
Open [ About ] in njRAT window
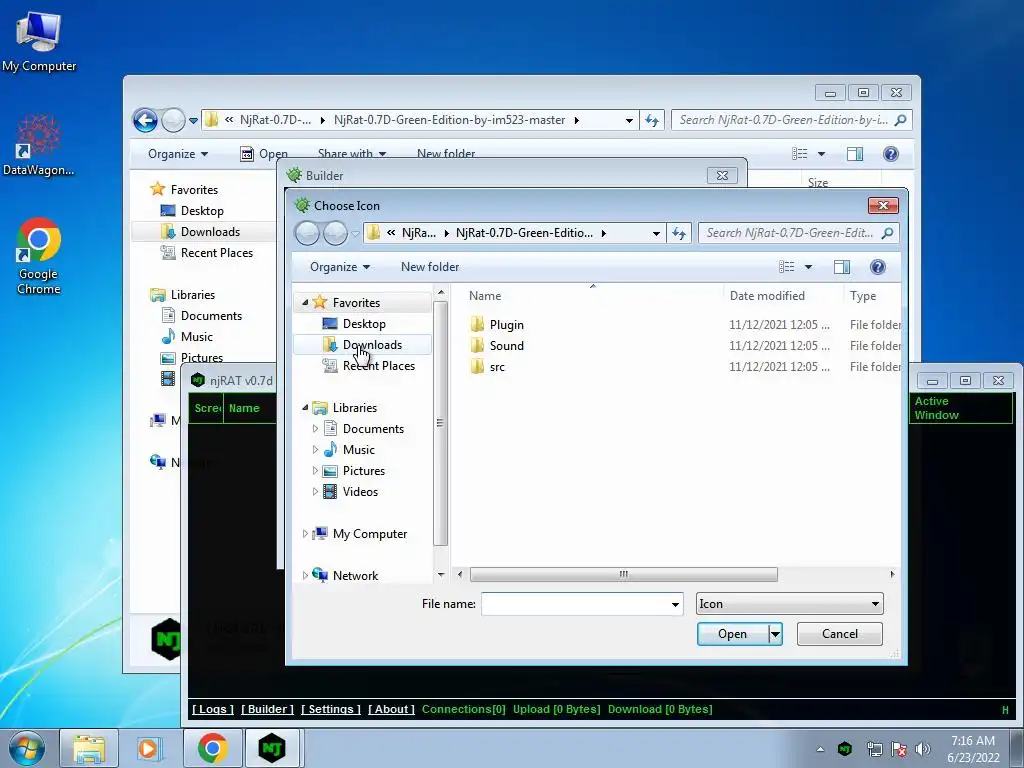coord(391,709)
